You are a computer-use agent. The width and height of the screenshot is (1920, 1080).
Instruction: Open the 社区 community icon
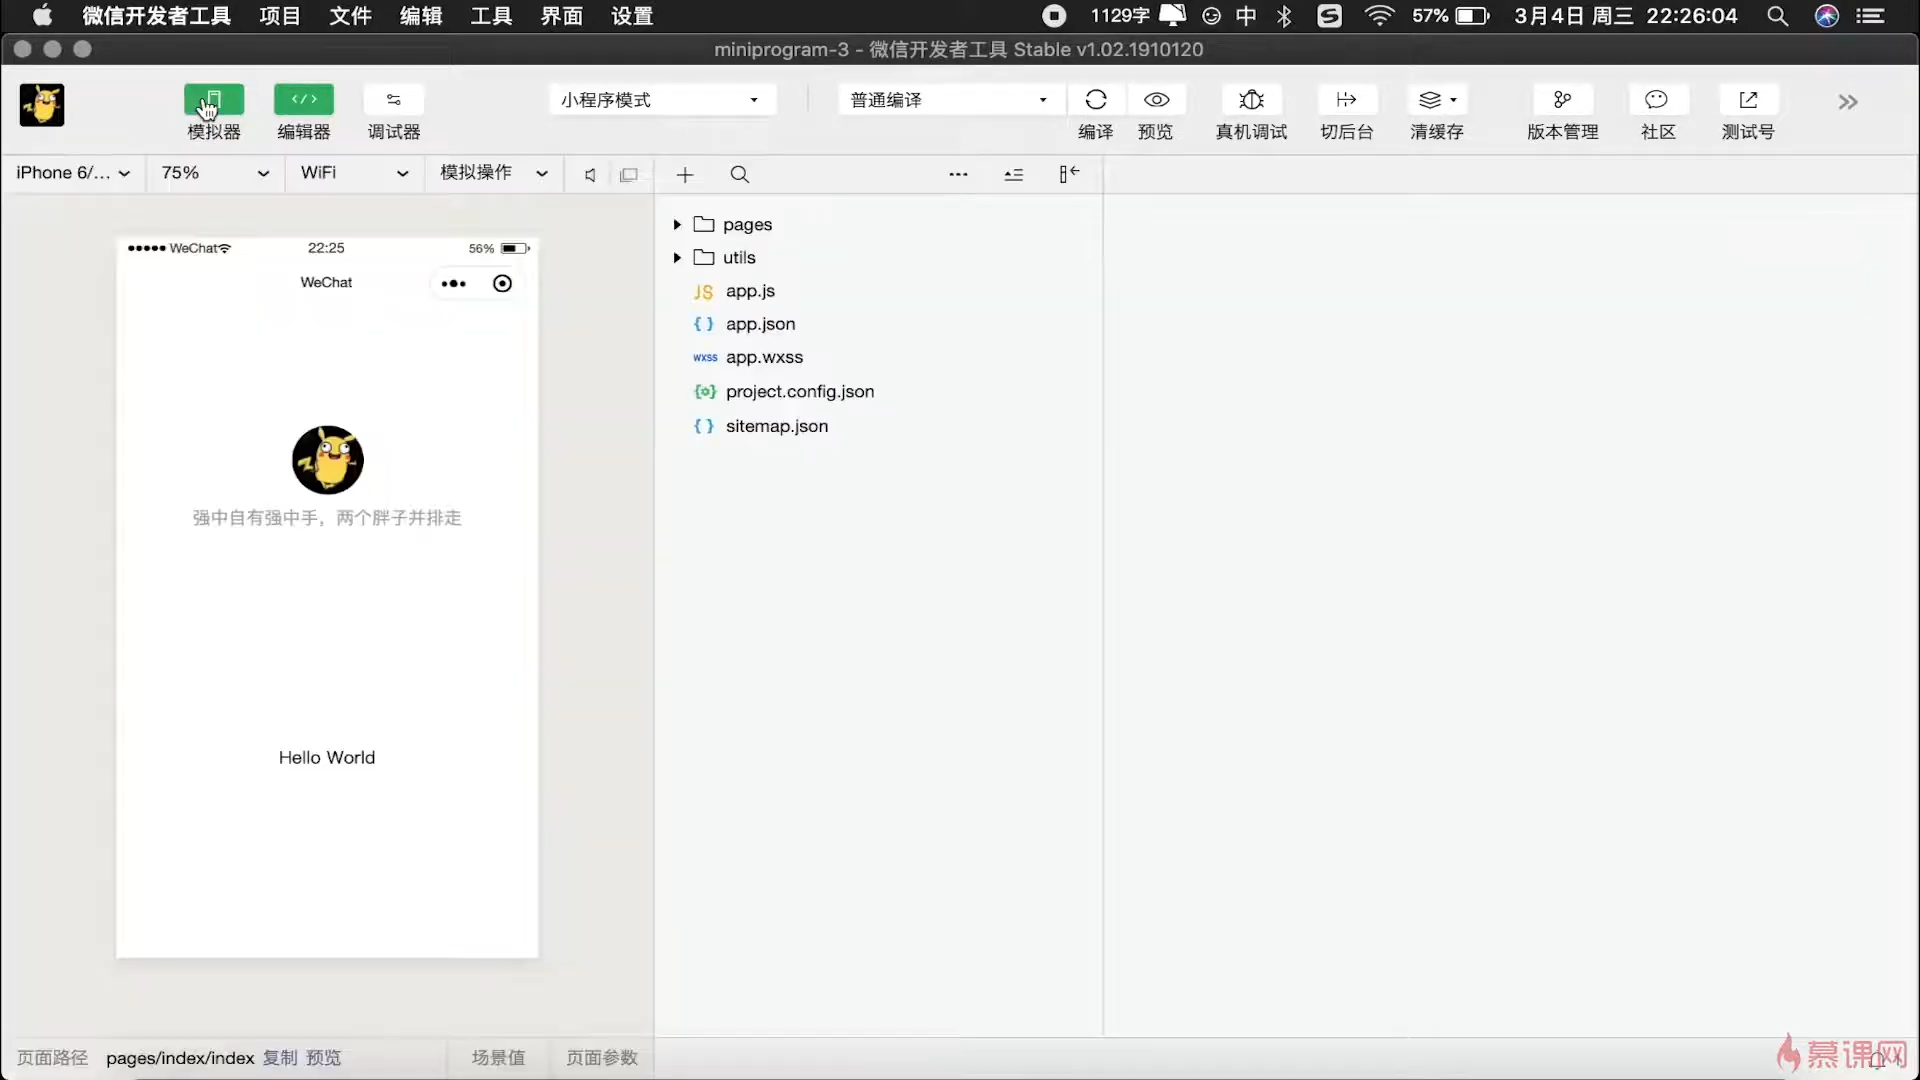point(1657,100)
